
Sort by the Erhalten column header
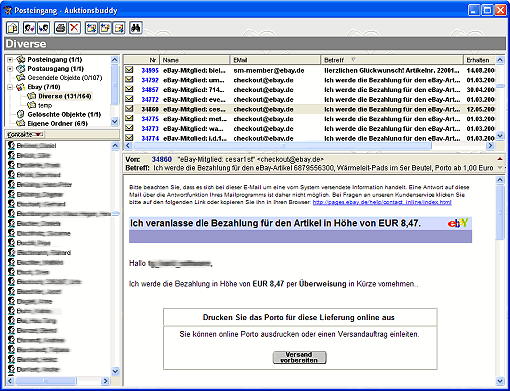(x=479, y=60)
